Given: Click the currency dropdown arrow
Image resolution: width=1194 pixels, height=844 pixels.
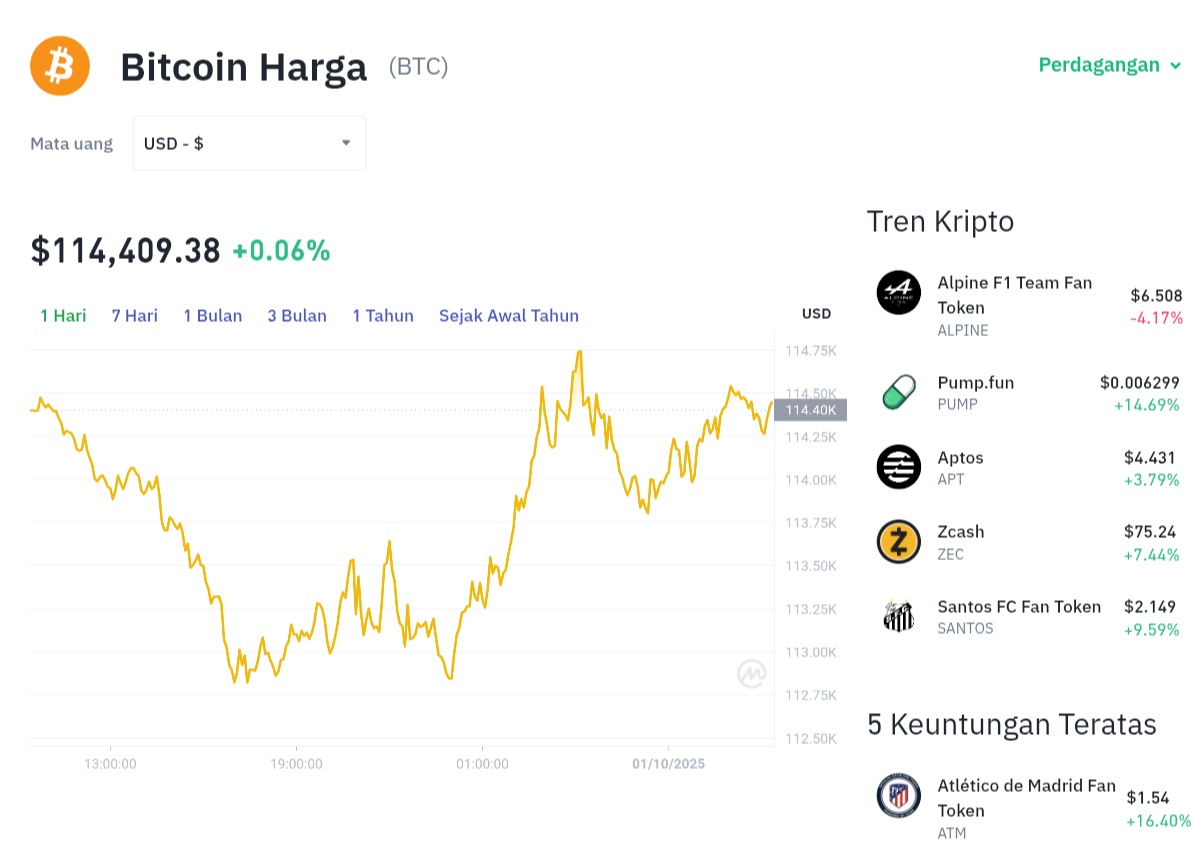Looking at the screenshot, I should (x=346, y=143).
